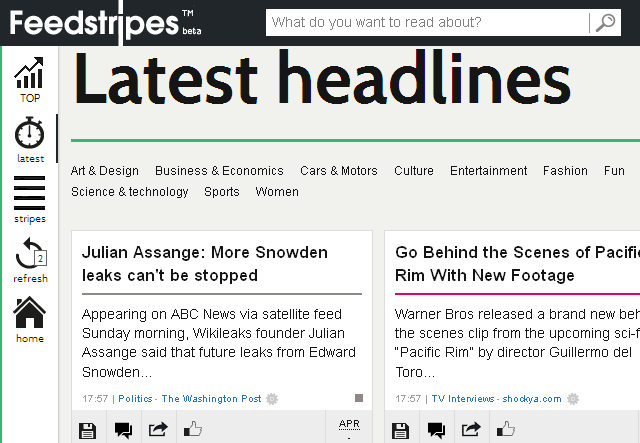Save the Julian Assange article

tap(87, 430)
